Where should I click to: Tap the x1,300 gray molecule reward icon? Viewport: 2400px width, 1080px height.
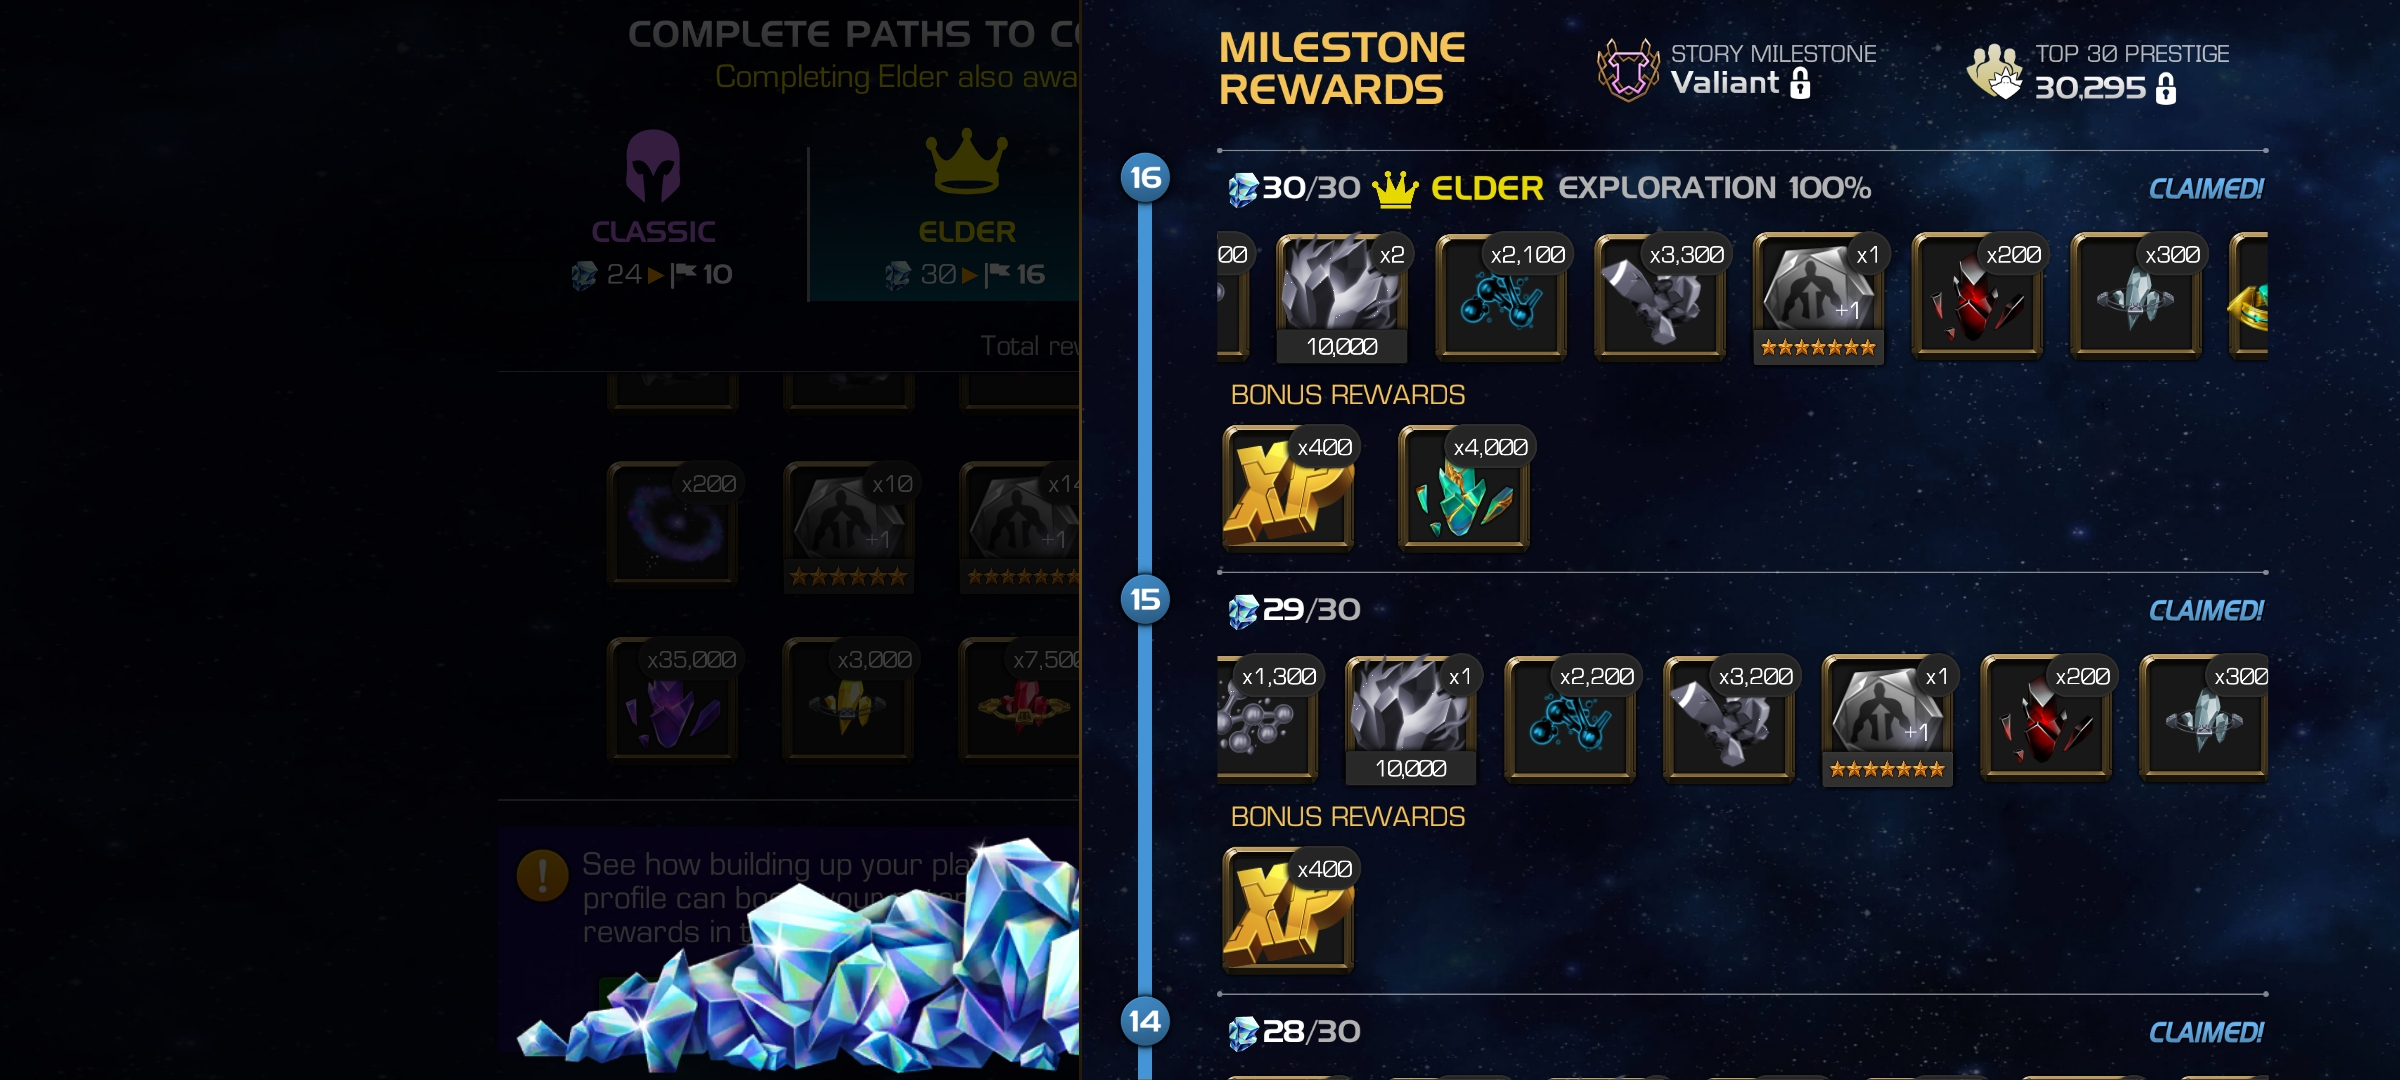1268,718
